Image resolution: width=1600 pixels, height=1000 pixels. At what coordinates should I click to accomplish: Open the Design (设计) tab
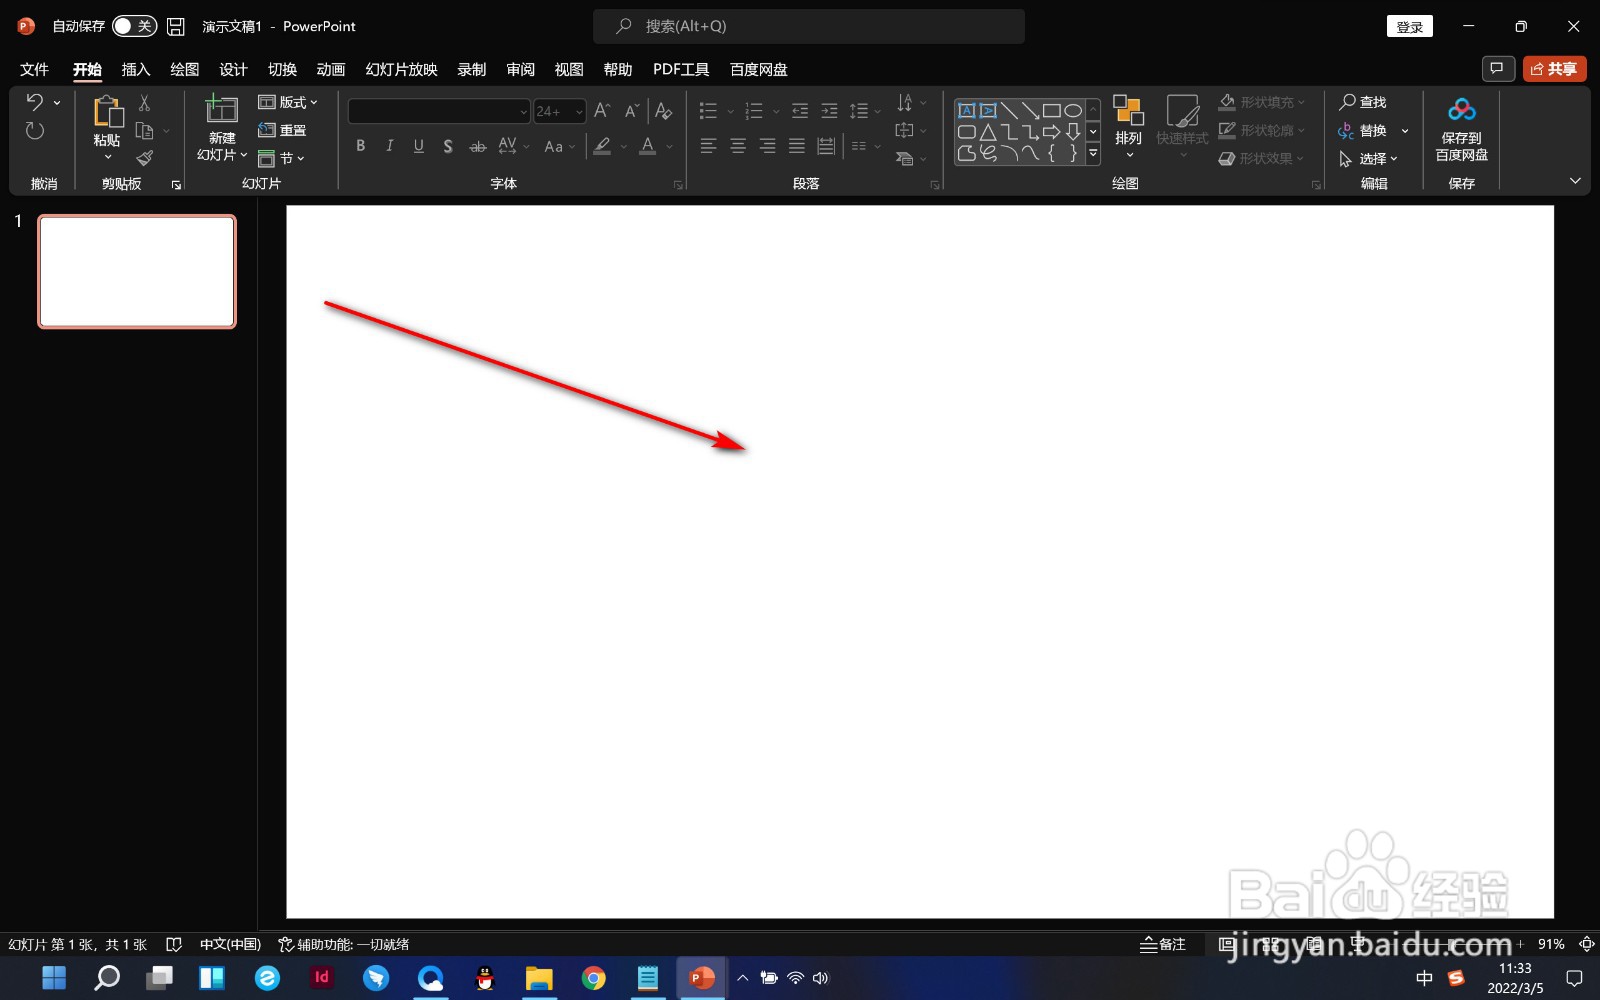233,69
